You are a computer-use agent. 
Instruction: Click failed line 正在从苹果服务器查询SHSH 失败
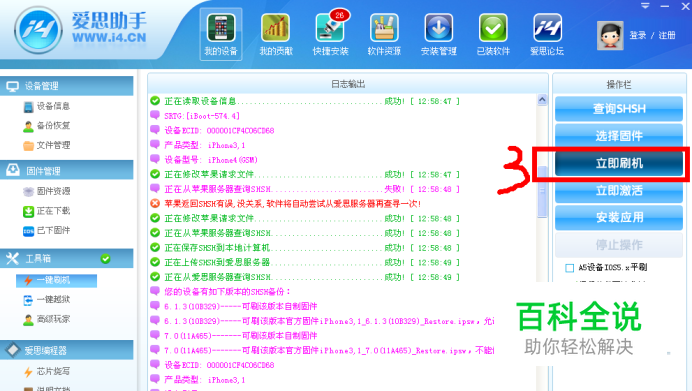(x=312, y=189)
